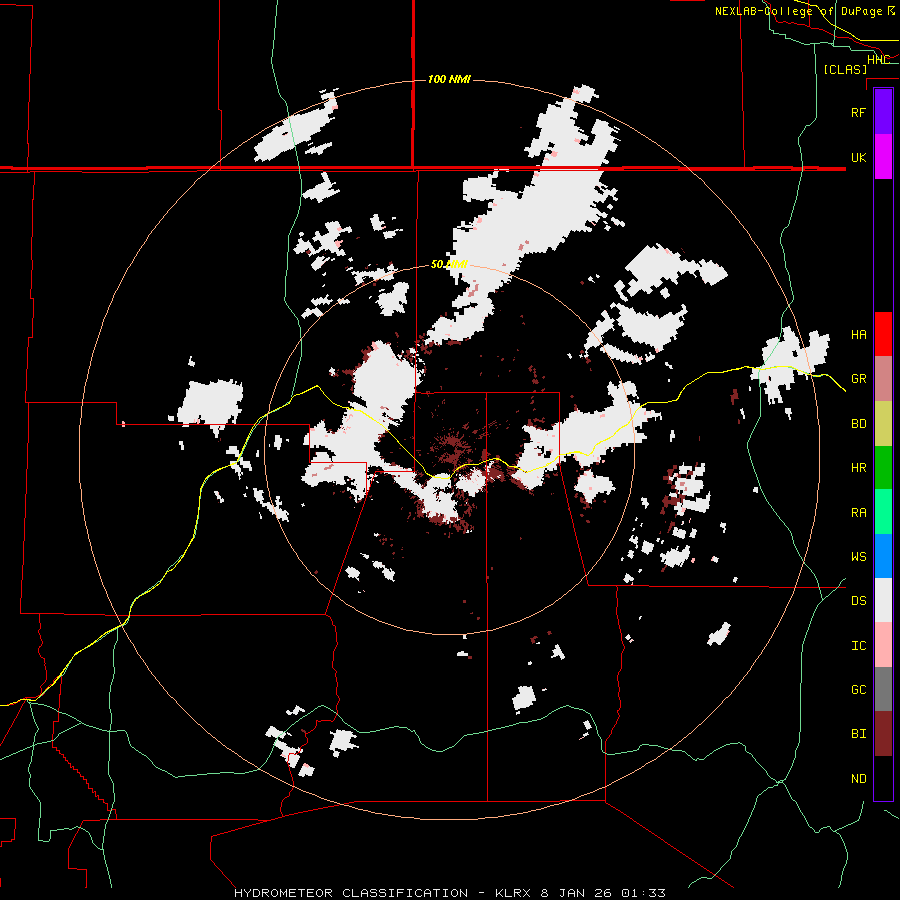Click the olive-yellow BD legend color swatch

(x=883, y=424)
